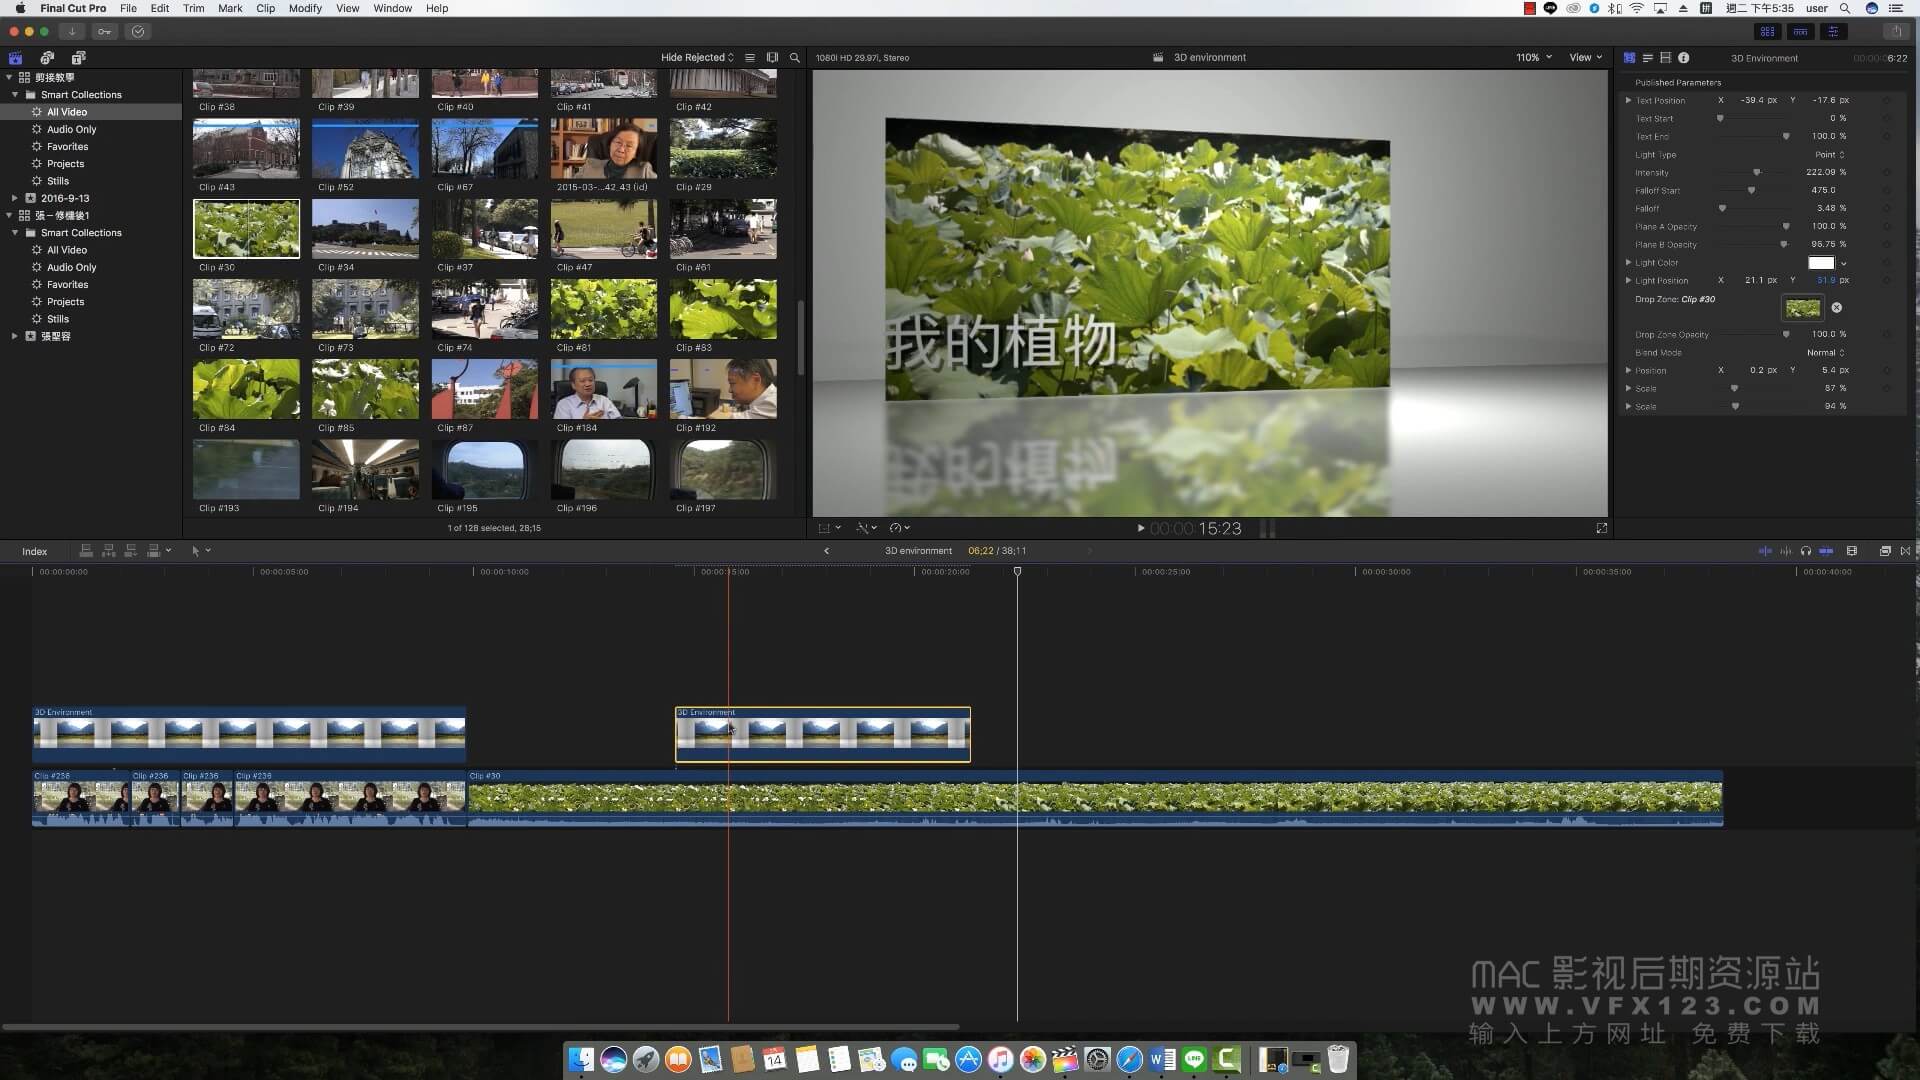Go back in timeline history arrow
The height and width of the screenshot is (1080, 1920).
(826, 551)
